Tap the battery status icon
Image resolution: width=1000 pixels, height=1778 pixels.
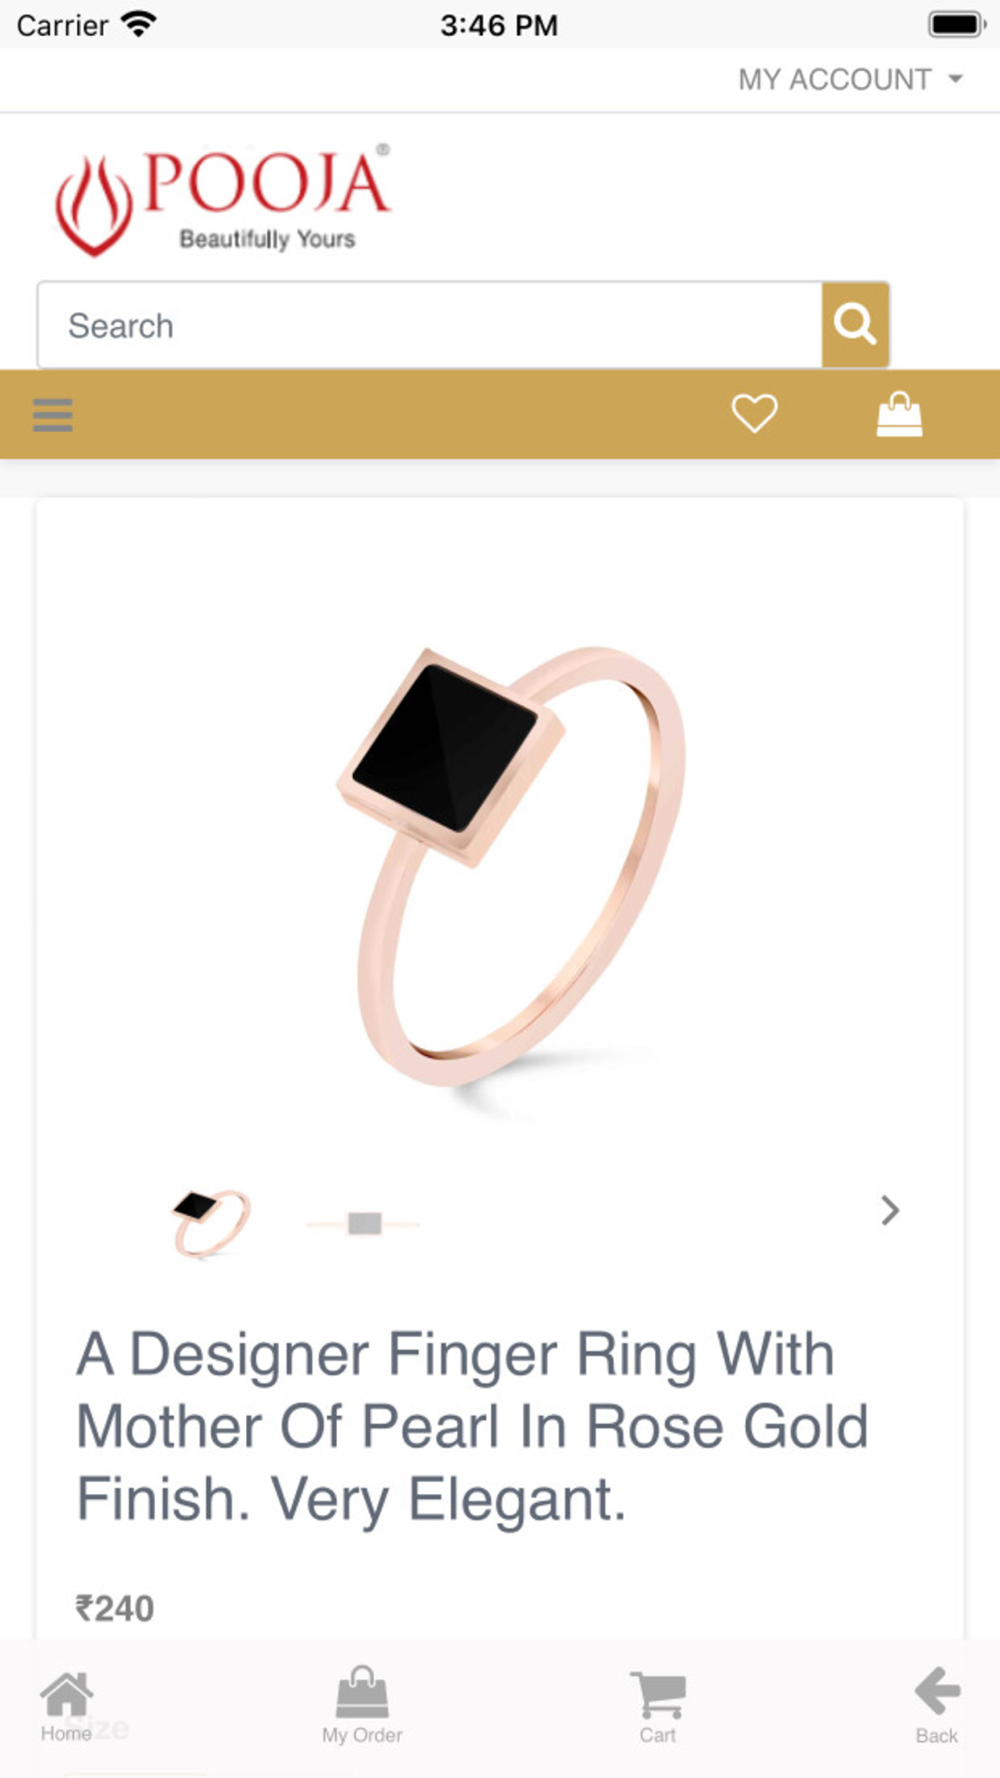click(x=957, y=24)
